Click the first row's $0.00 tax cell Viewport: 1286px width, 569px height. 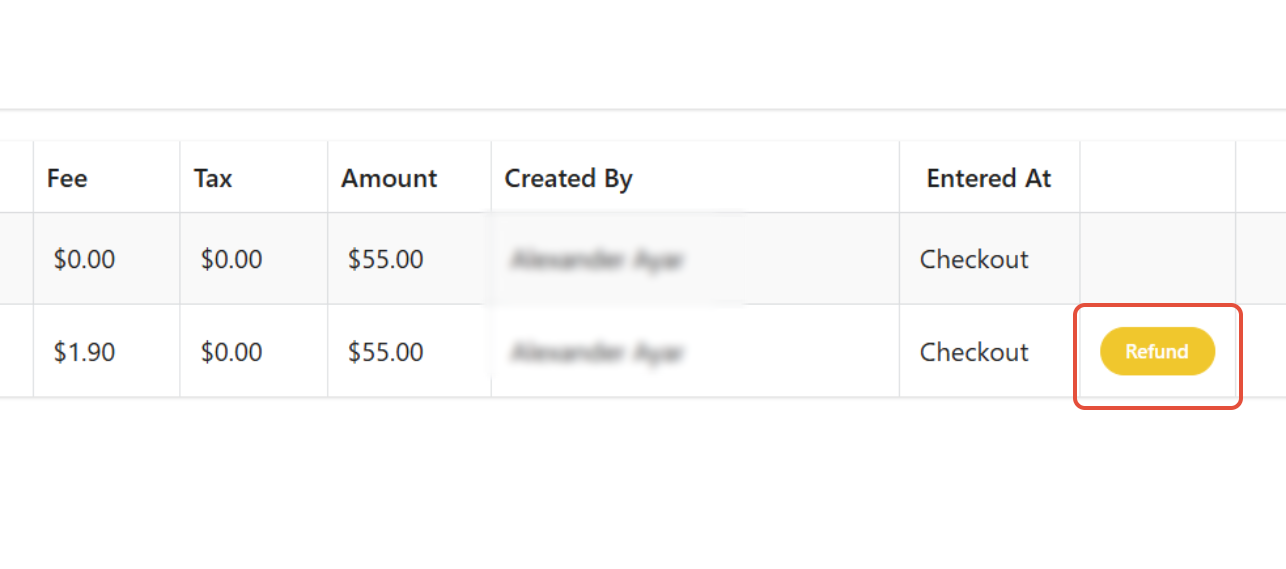coord(231,259)
